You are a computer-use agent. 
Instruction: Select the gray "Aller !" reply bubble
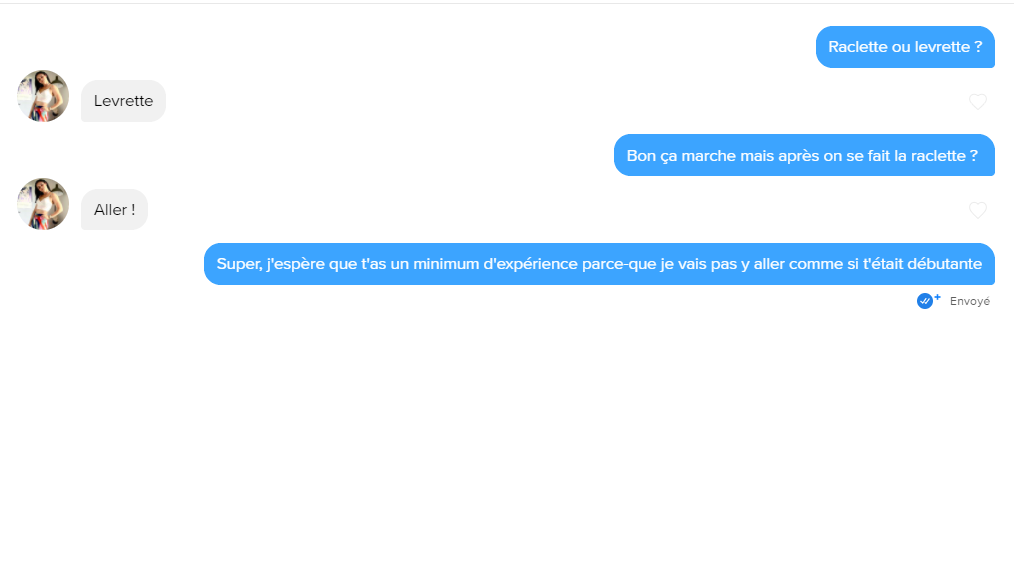pyautogui.click(x=114, y=209)
